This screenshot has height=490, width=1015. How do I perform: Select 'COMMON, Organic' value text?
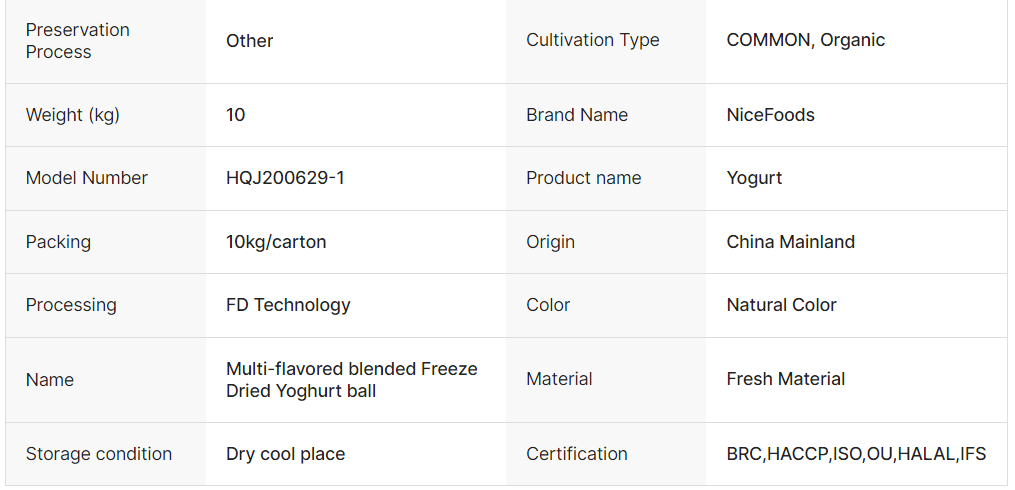[805, 40]
